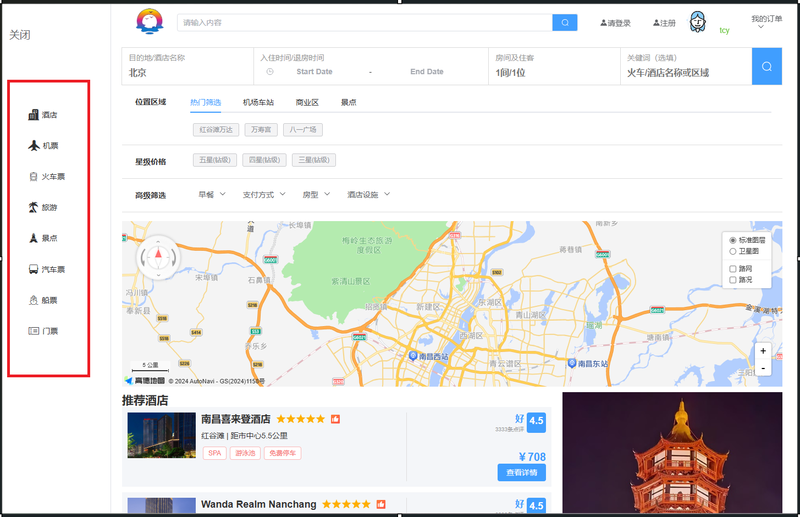Toggle the 红谷滩万达 location filter
The image size is (800, 517).
click(x=216, y=130)
